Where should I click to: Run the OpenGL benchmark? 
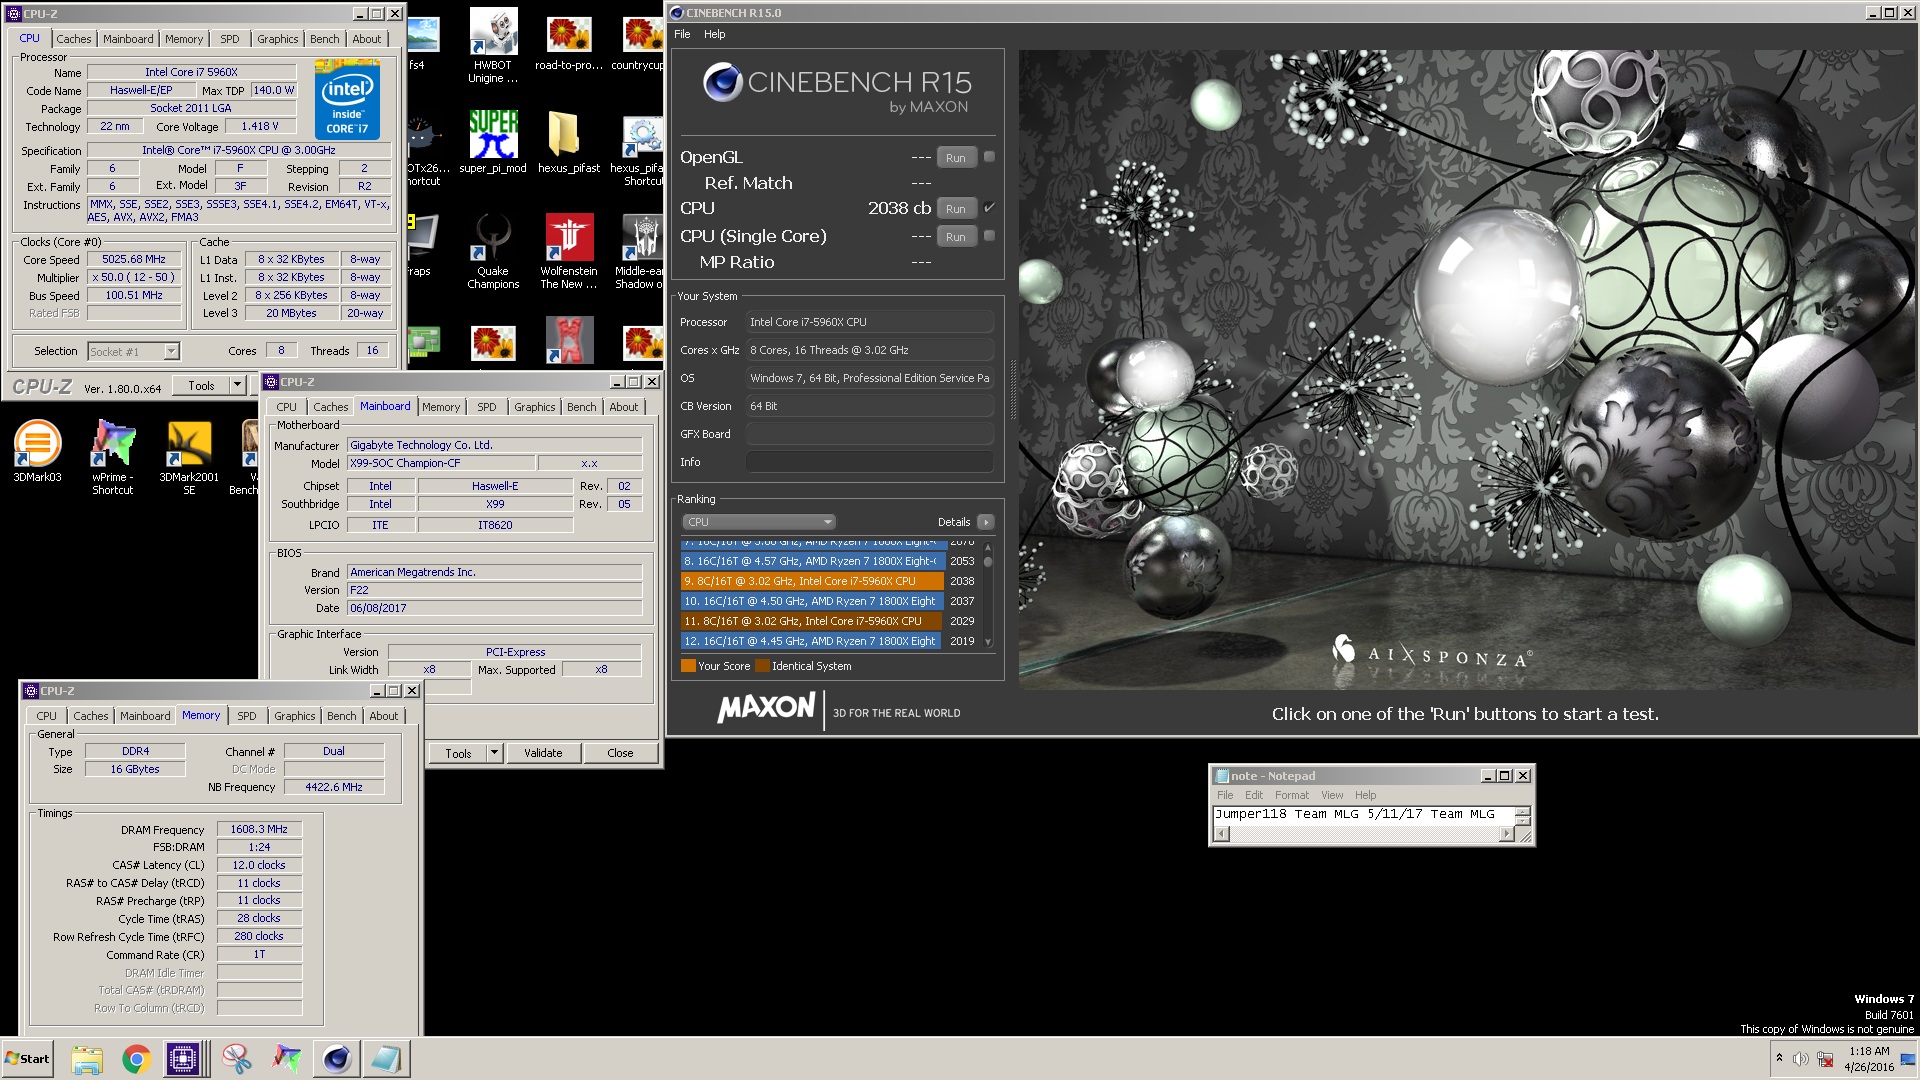[x=956, y=158]
